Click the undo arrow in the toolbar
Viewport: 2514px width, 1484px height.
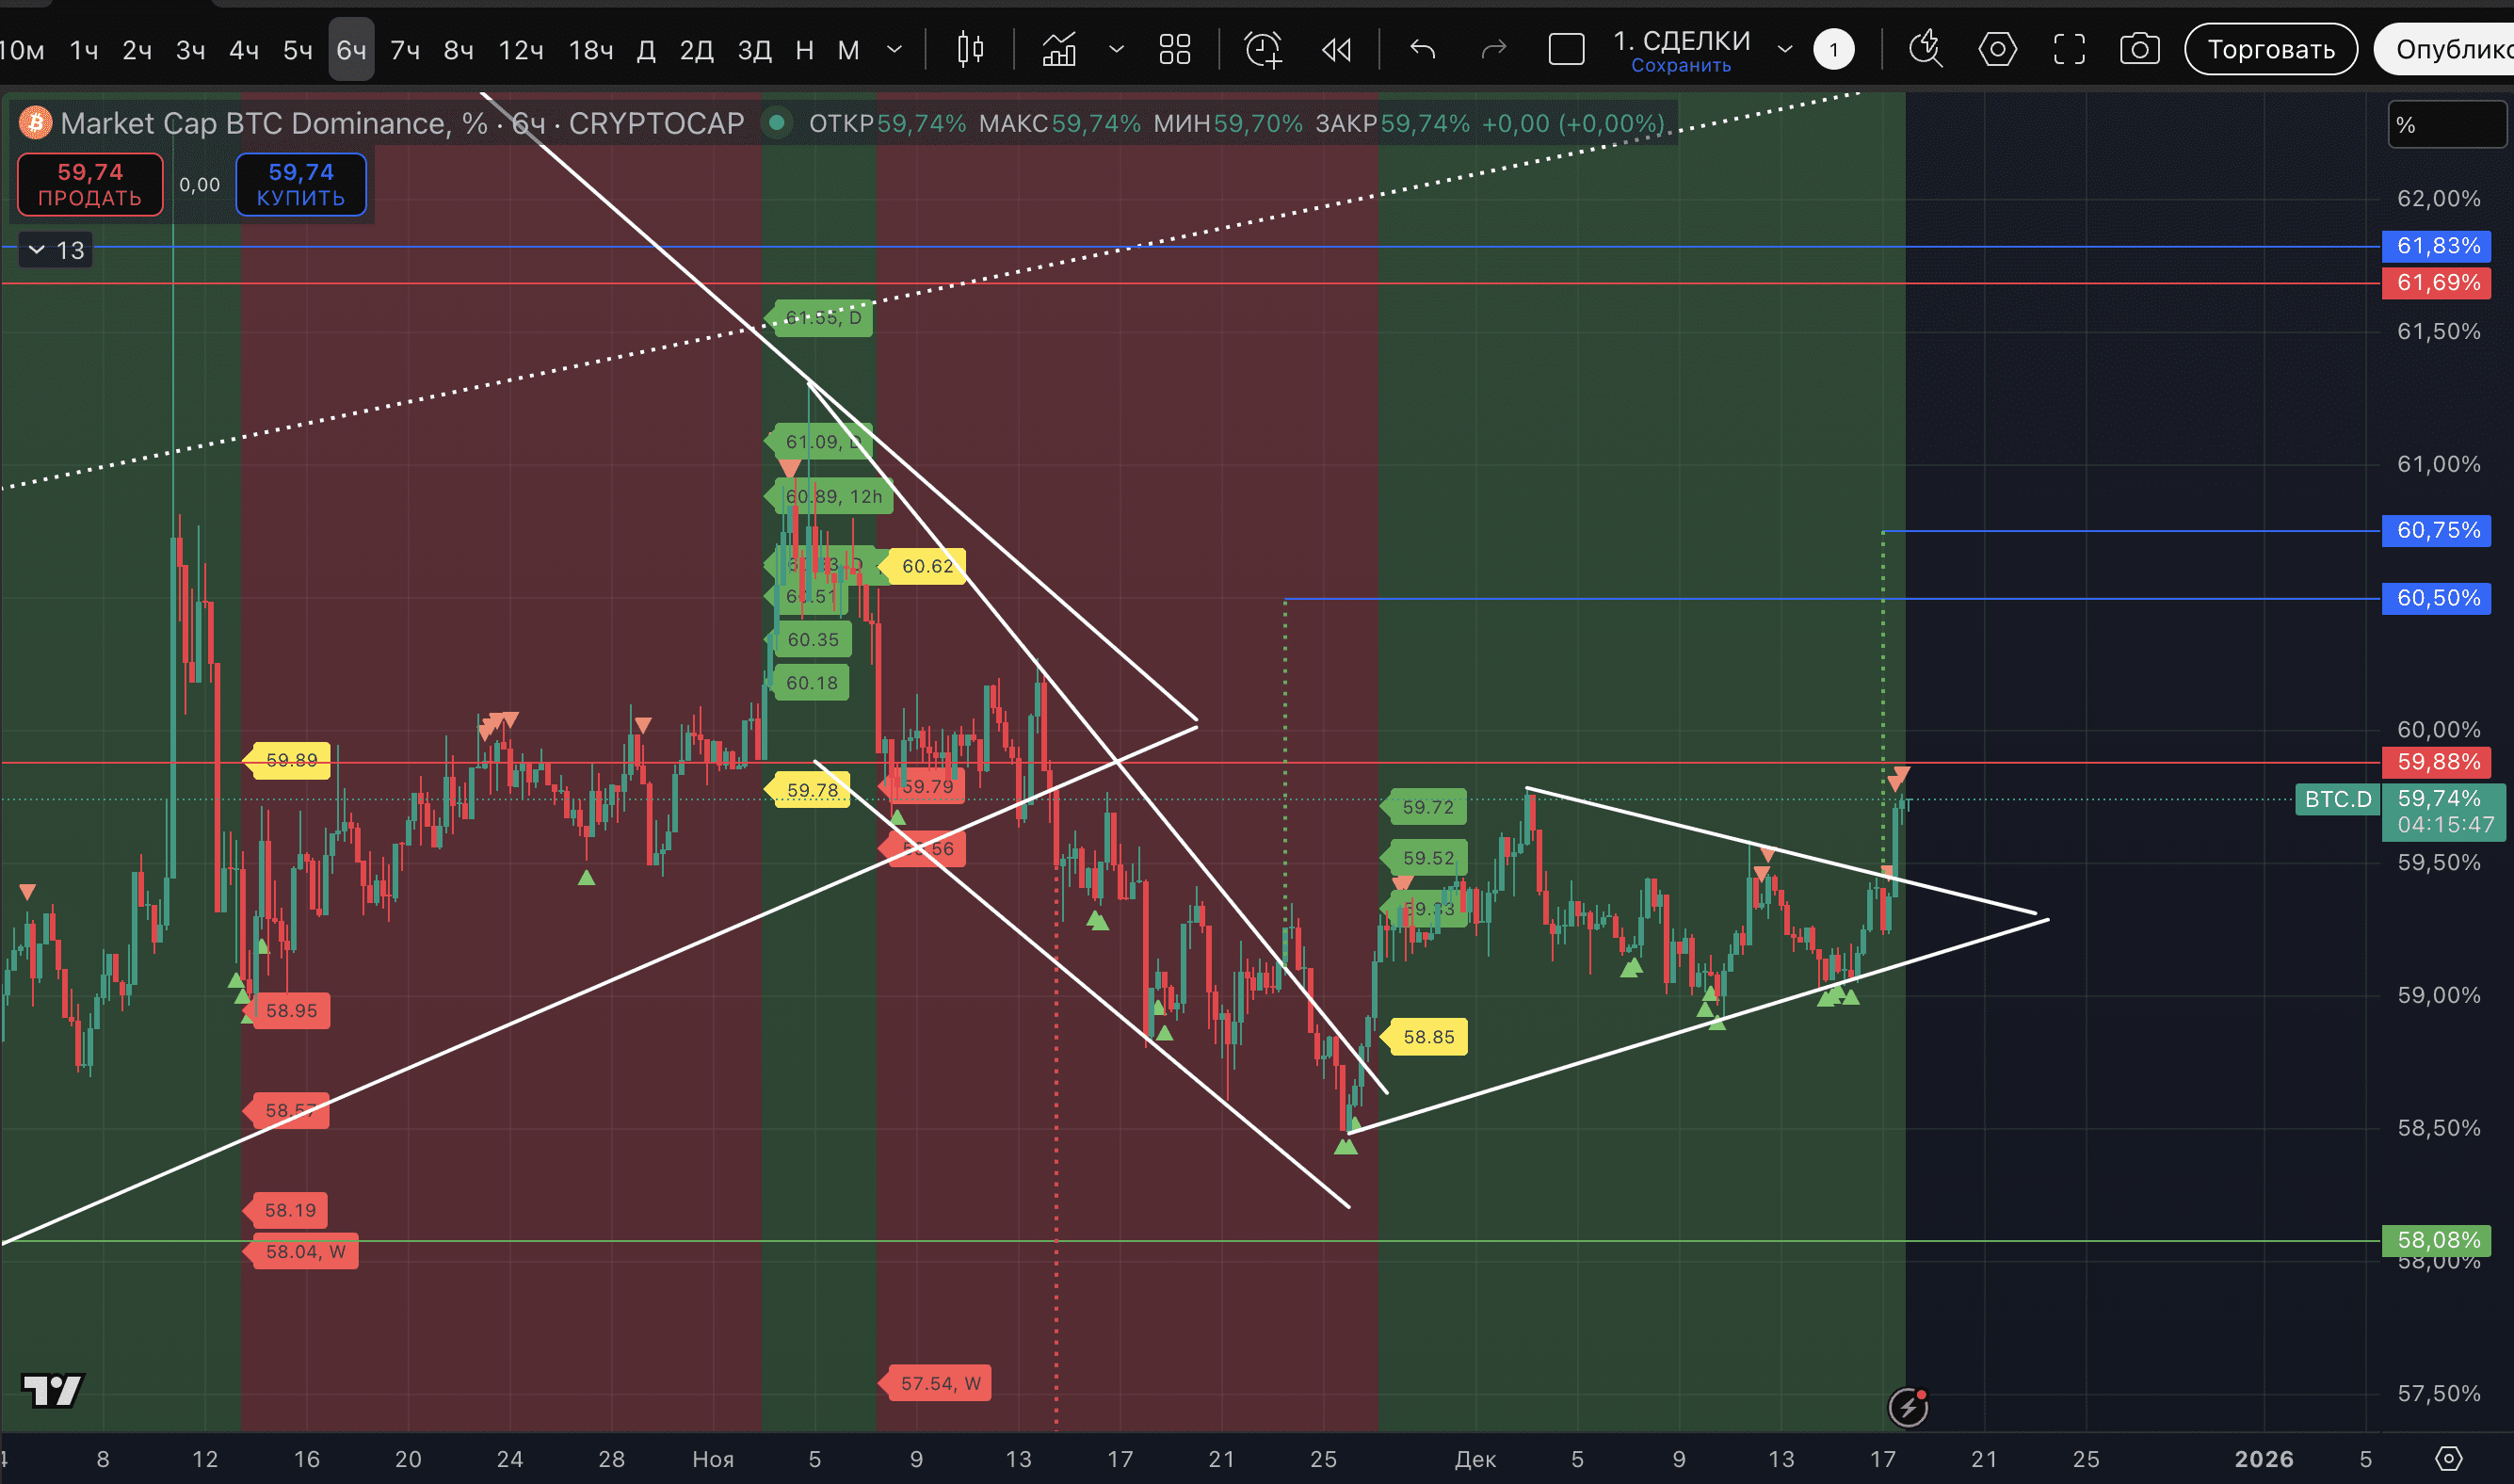point(1422,49)
